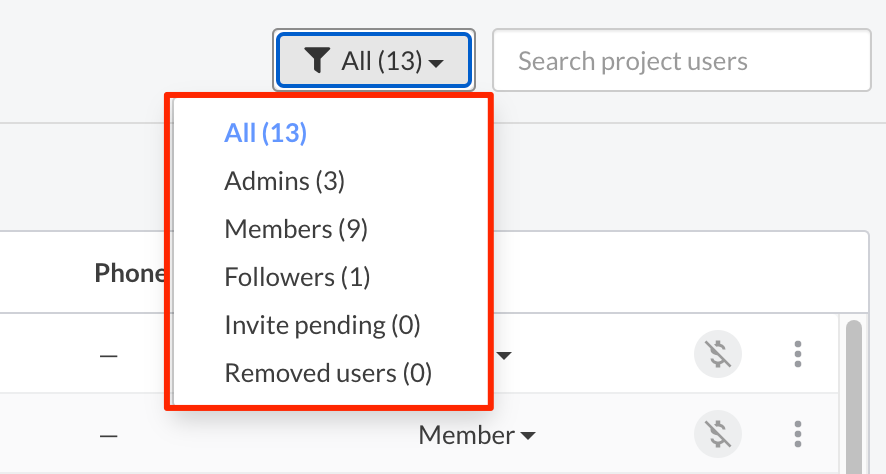The width and height of the screenshot is (886, 474).
Task: Filter users by Admins (3)
Action: 284,181
